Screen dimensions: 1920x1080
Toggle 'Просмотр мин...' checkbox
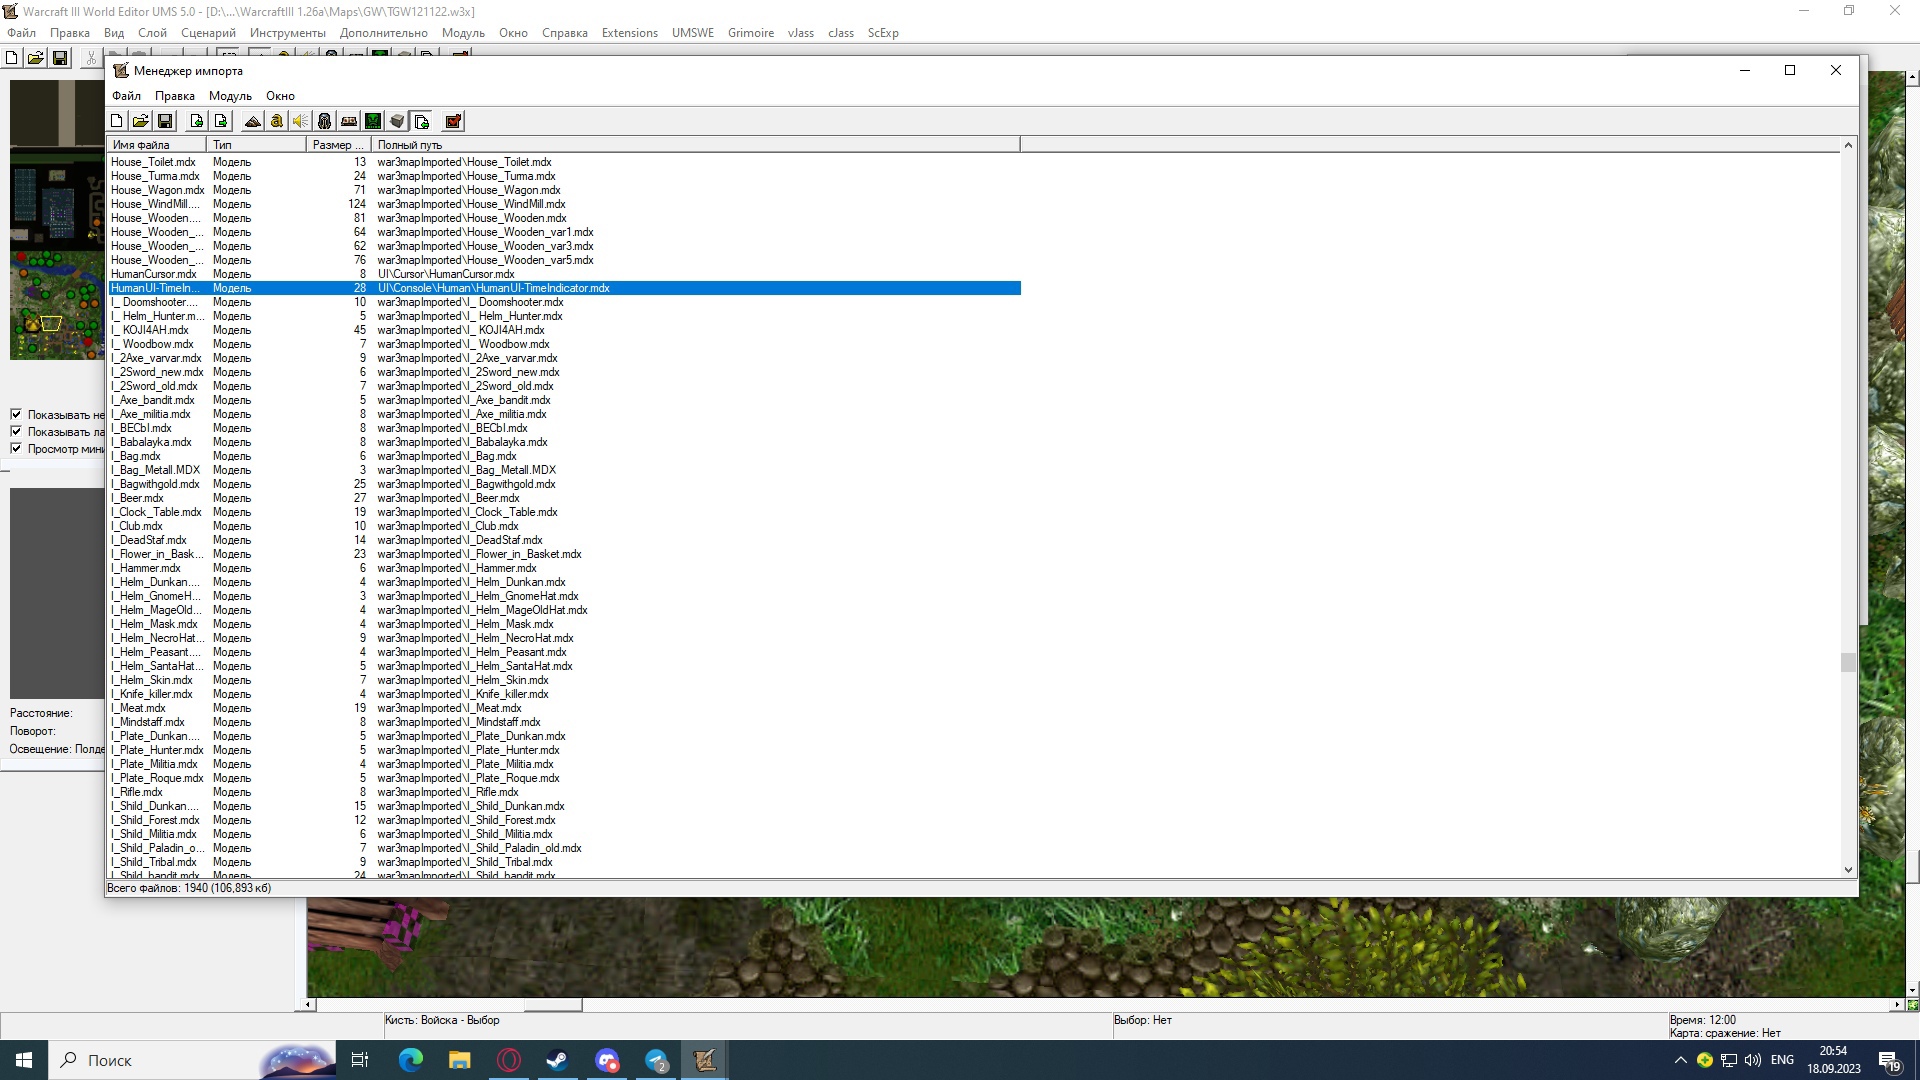(16, 448)
